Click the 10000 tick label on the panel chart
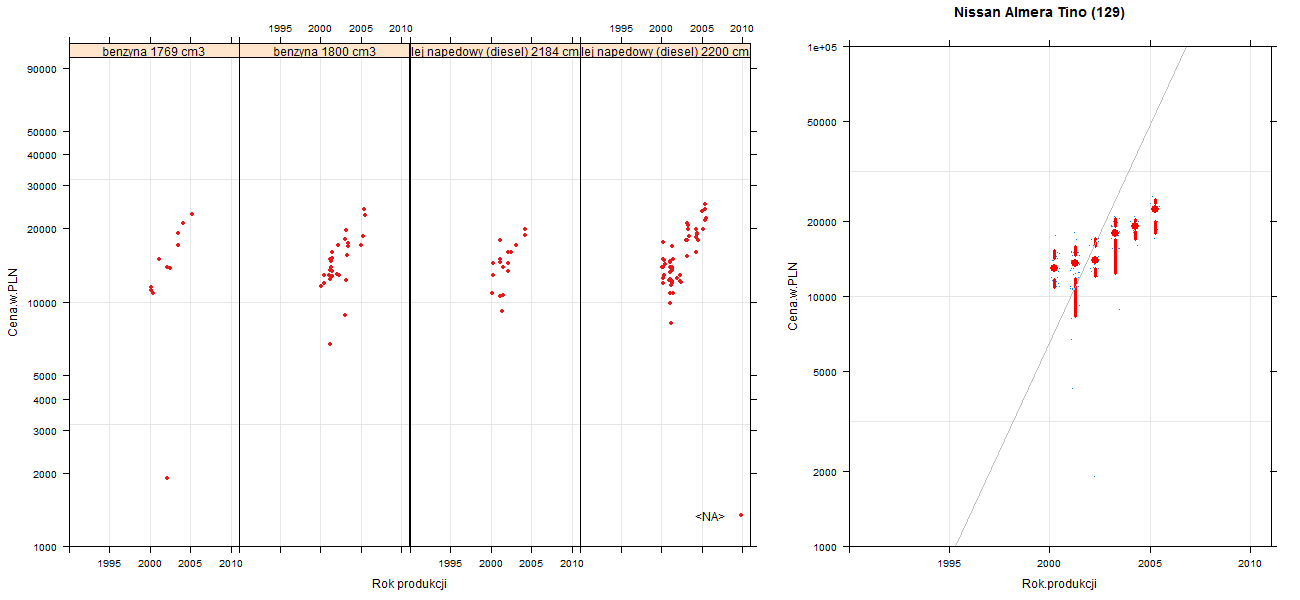Viewport: 1300px width, 600px height. point(44,303)
